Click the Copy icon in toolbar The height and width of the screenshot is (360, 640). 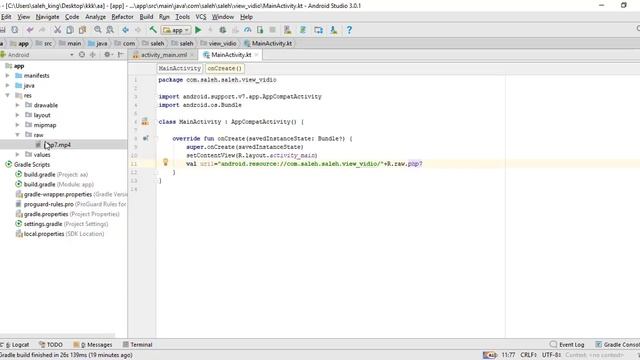[70, 30]
